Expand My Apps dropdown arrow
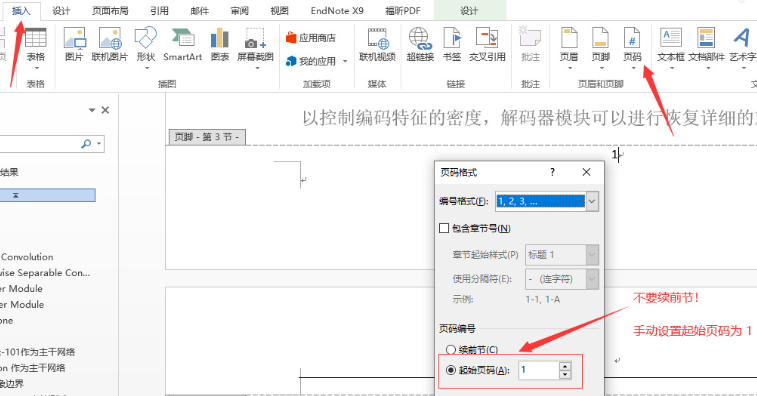 tap(345, 61)
